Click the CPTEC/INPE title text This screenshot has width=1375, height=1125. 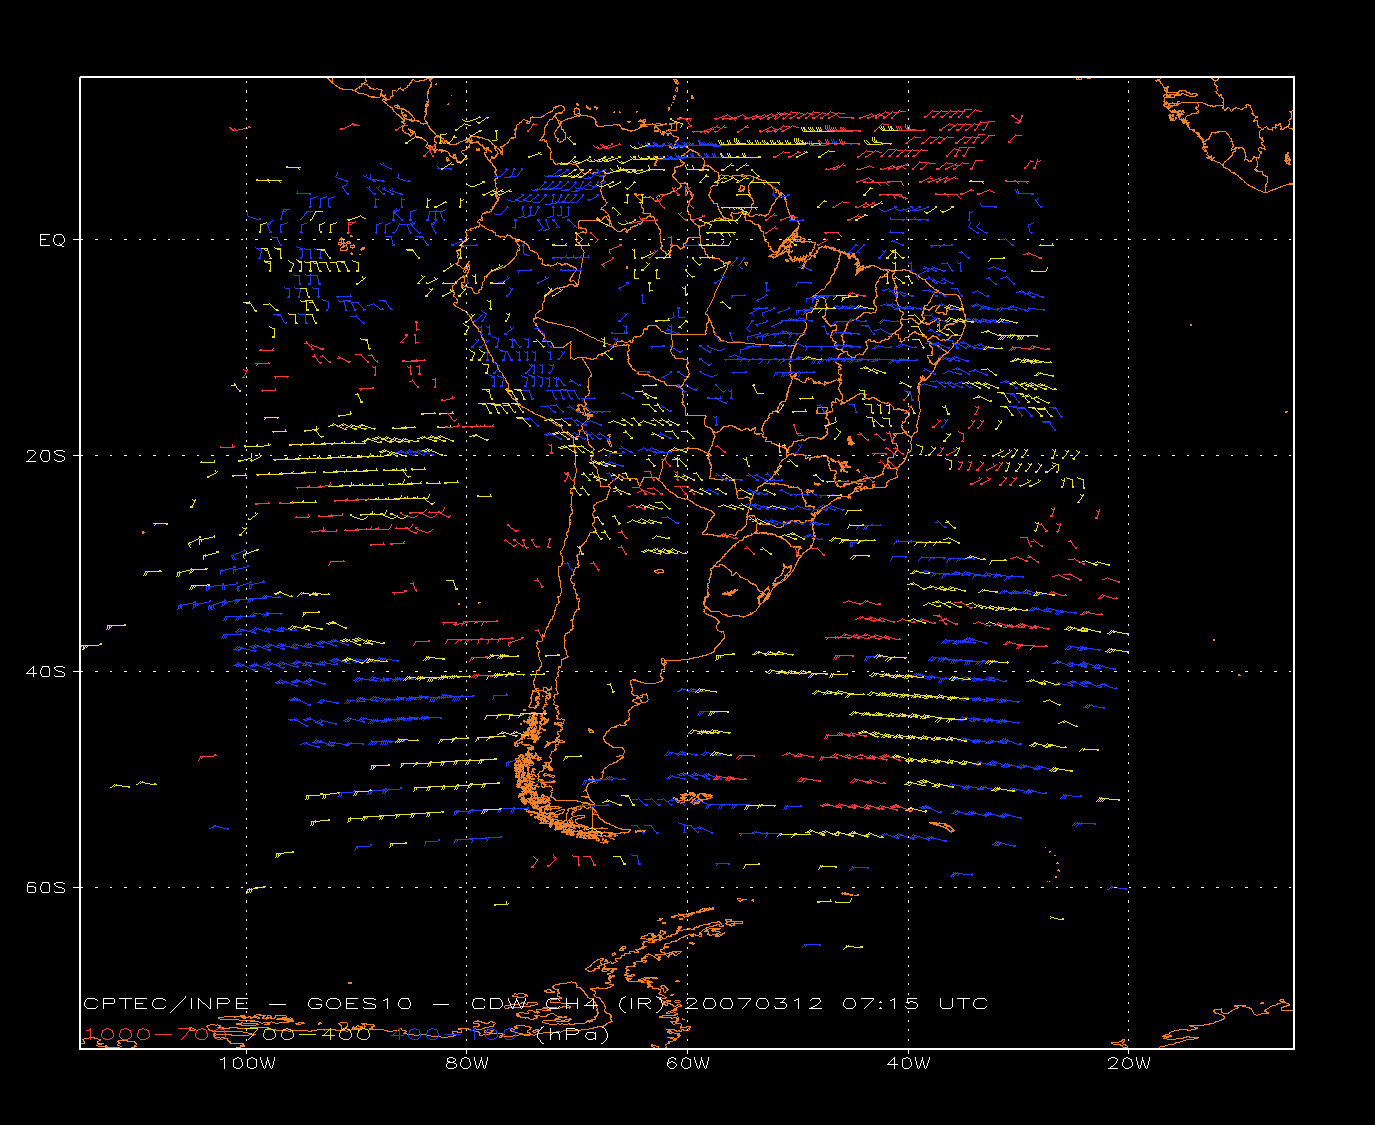(166, 1004)
